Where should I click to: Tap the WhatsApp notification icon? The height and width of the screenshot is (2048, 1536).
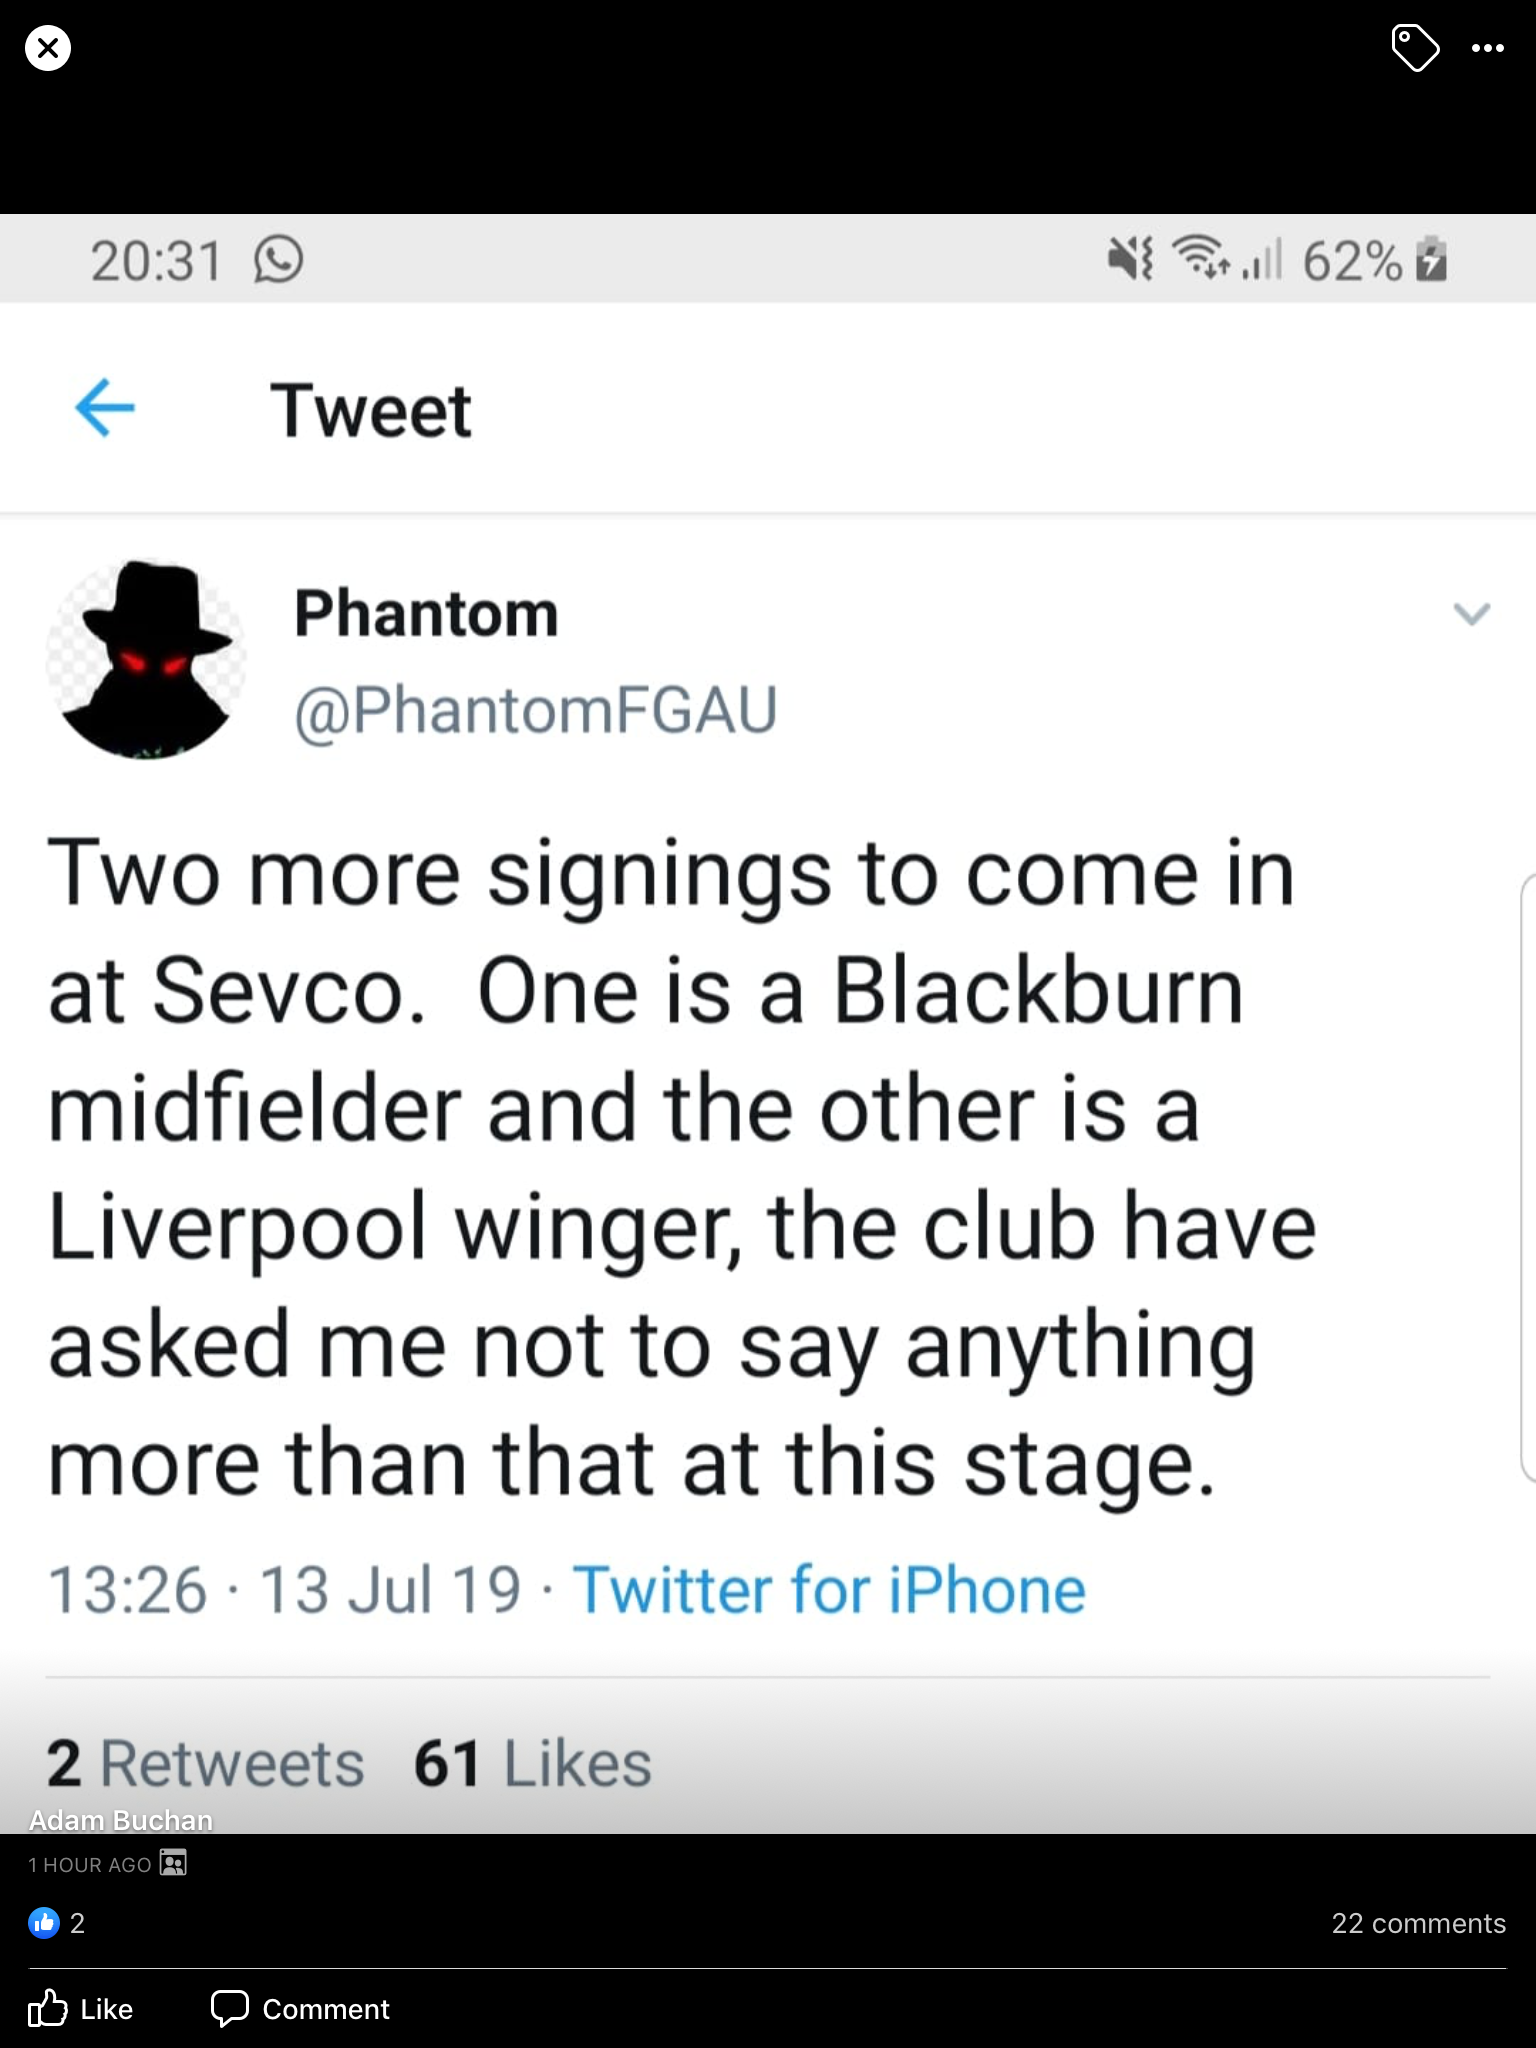[x=278, y=260]
